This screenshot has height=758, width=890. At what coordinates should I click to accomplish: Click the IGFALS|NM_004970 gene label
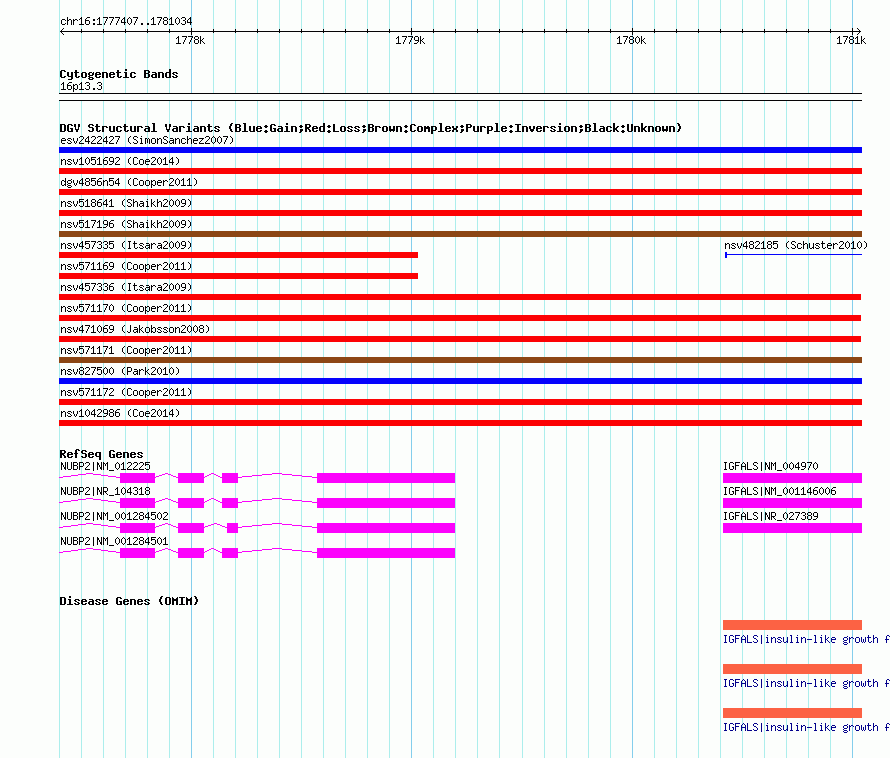tap(770, 466)
